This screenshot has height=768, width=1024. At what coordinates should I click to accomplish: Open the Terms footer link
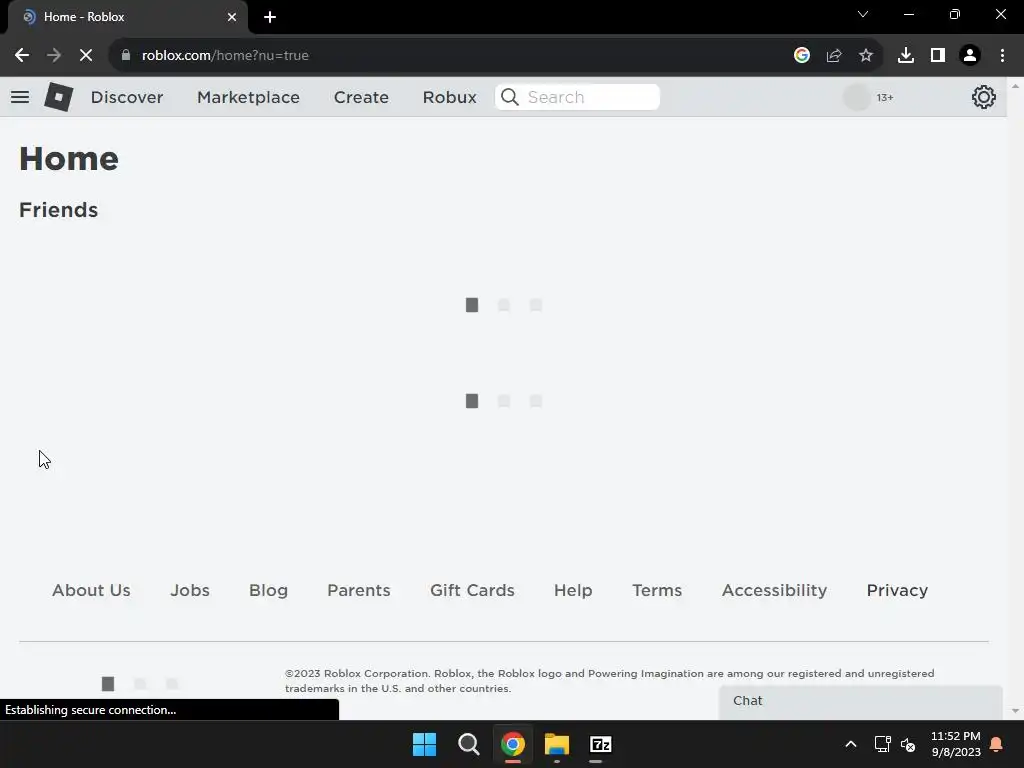(657, 590)
